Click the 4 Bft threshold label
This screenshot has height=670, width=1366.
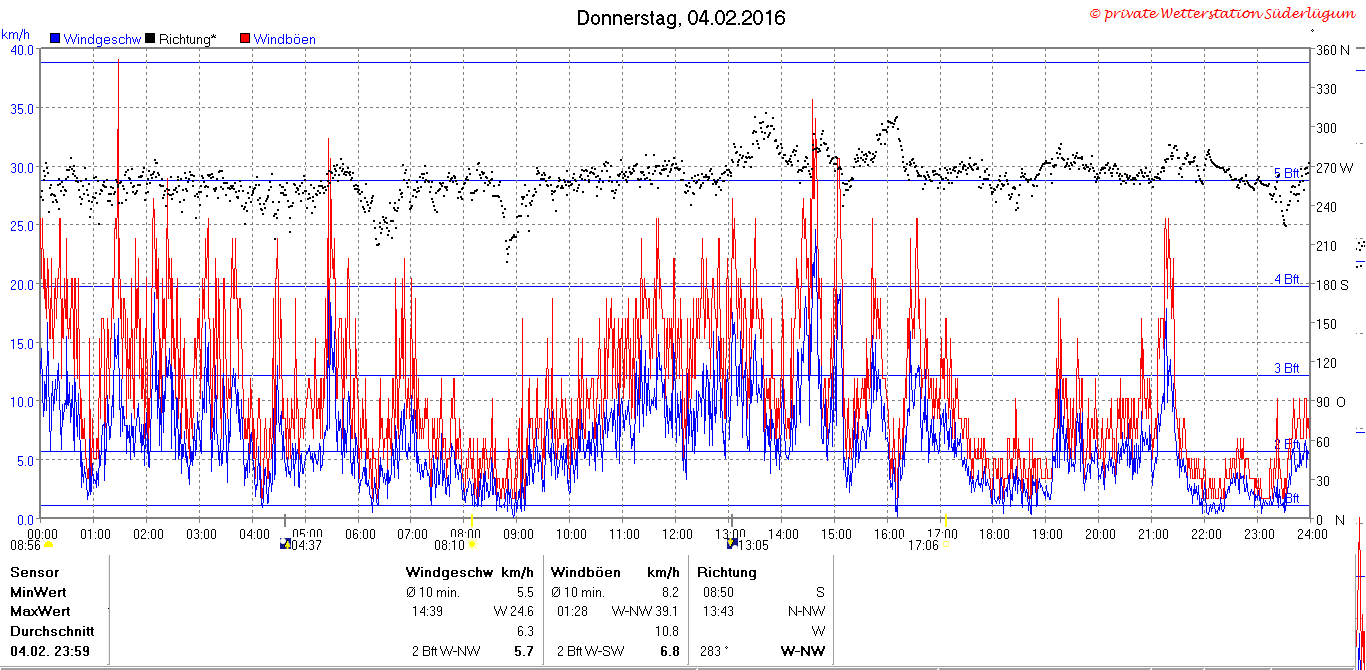1287,278
